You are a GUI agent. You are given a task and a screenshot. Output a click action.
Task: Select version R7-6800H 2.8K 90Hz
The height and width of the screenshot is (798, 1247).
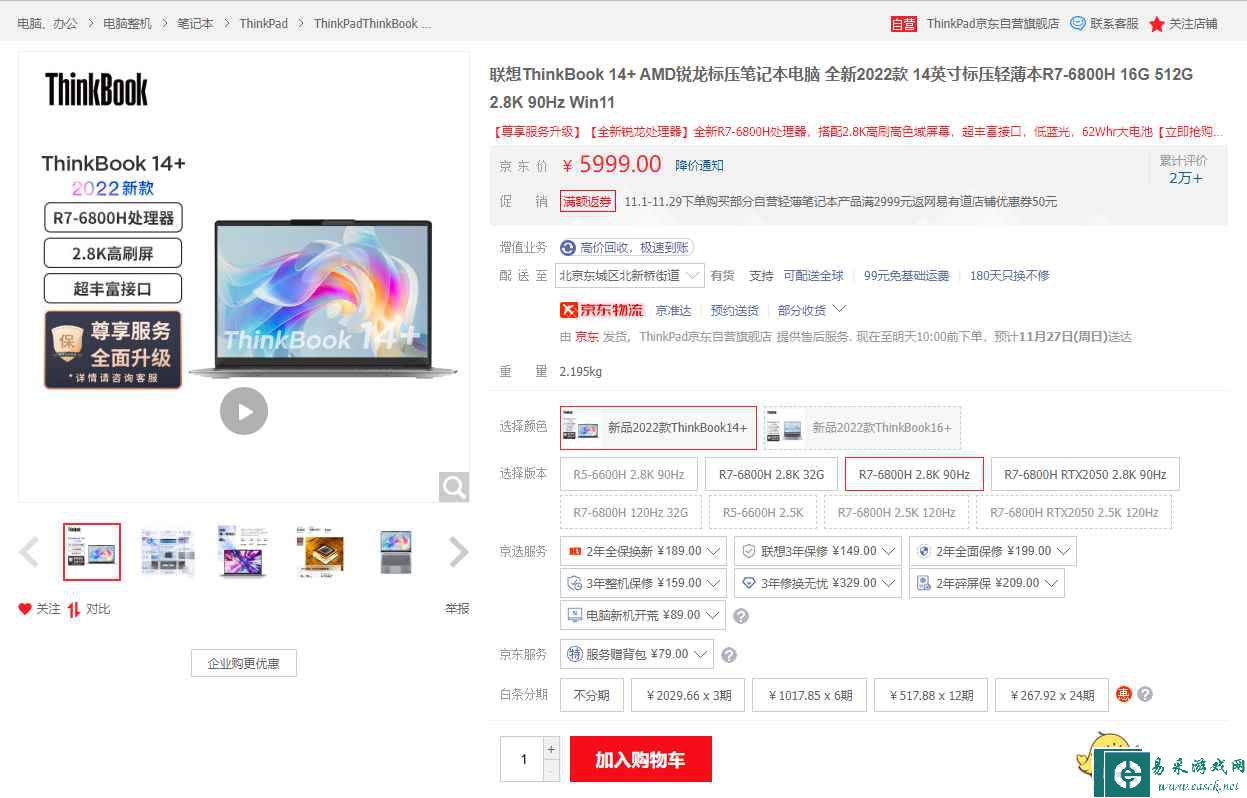[x=914, y=474]
